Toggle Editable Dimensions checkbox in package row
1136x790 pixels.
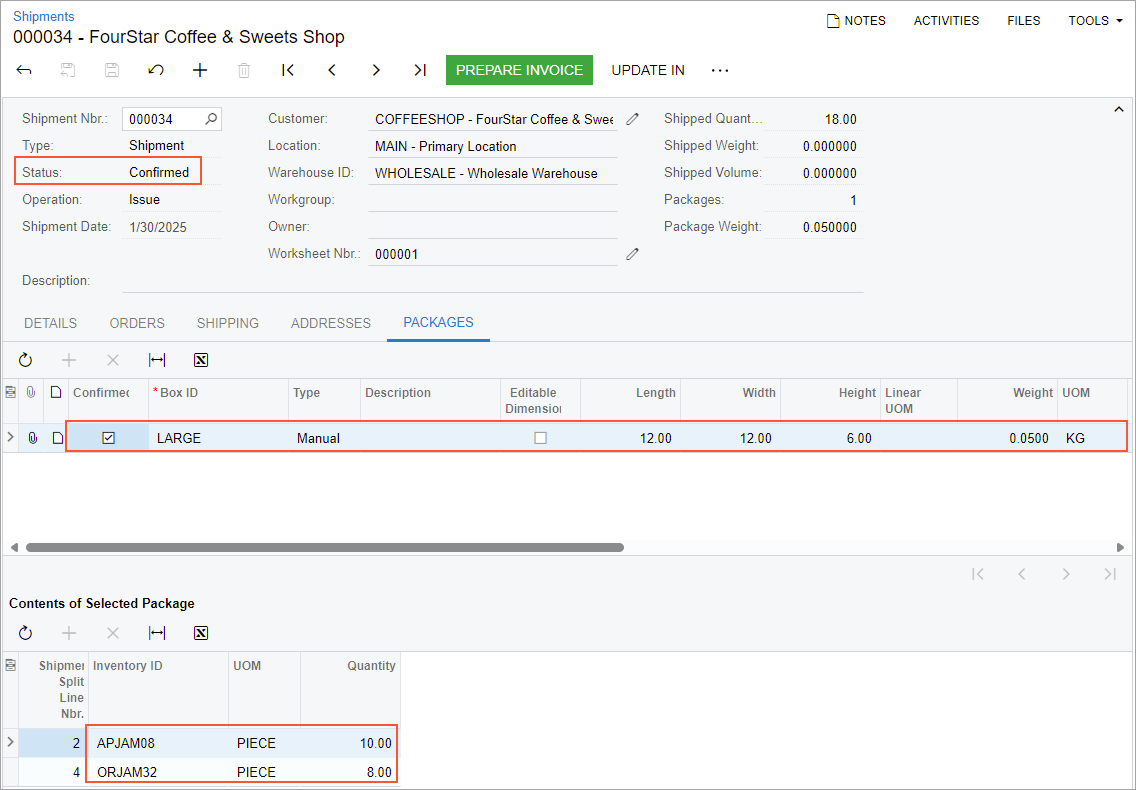click(x=540, y=438)
